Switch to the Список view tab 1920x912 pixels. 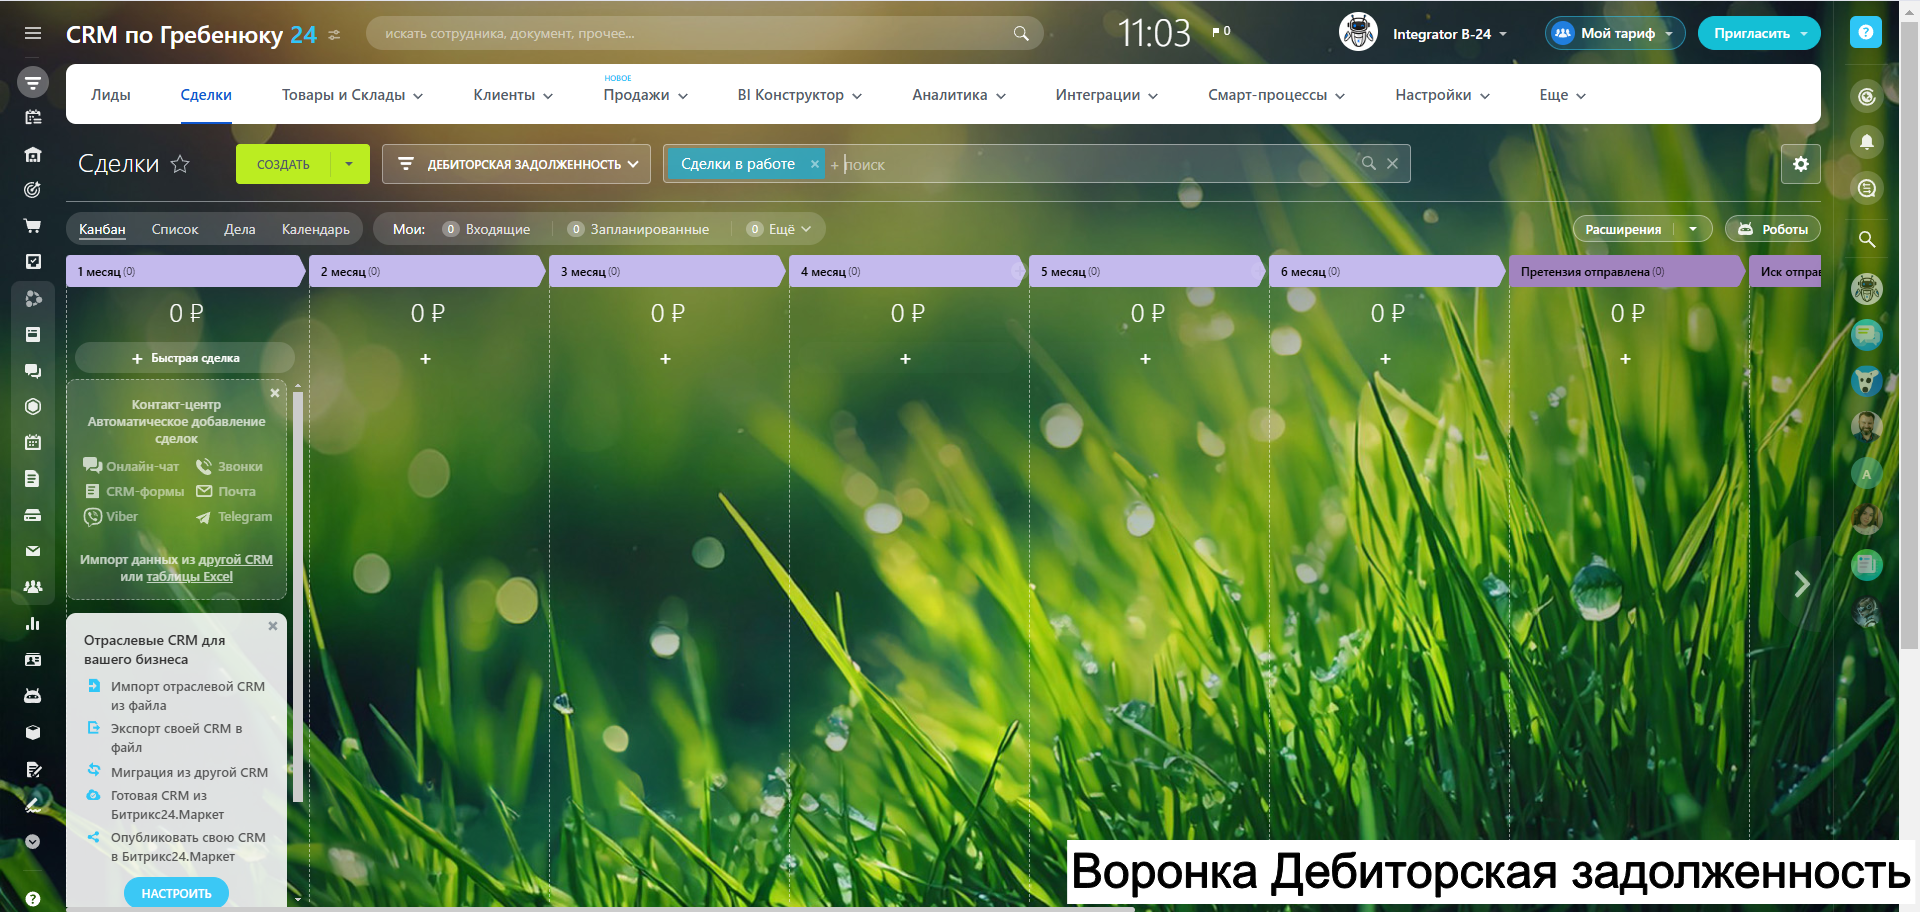click(x=175, y=229)
